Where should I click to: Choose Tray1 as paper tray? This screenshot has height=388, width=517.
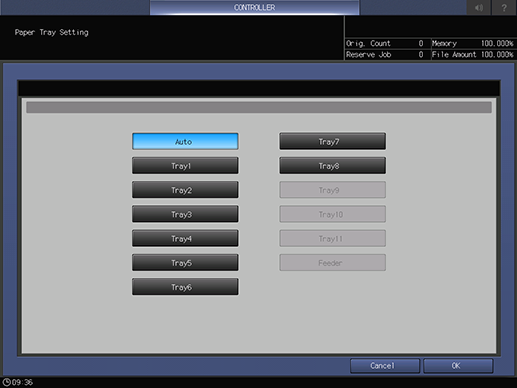pos(185,166)
